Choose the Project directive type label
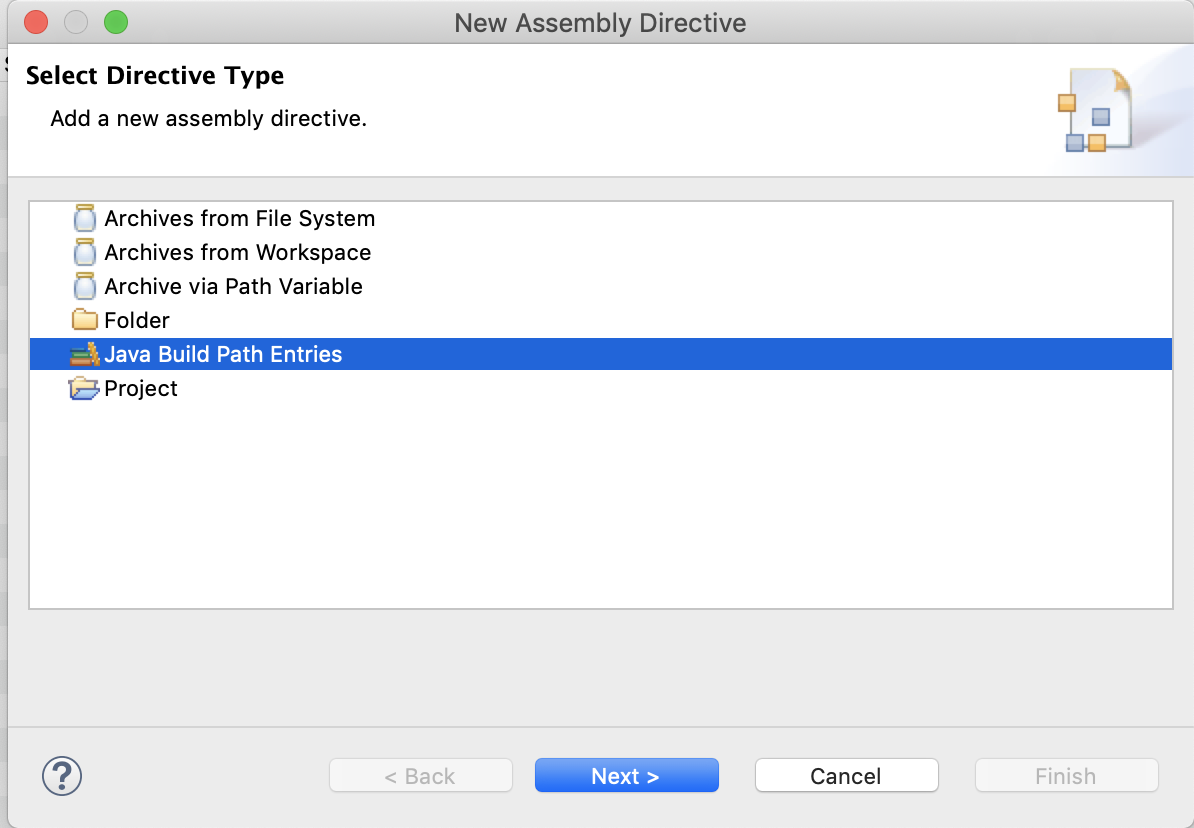1194x828 pixels. pos(141,389)
